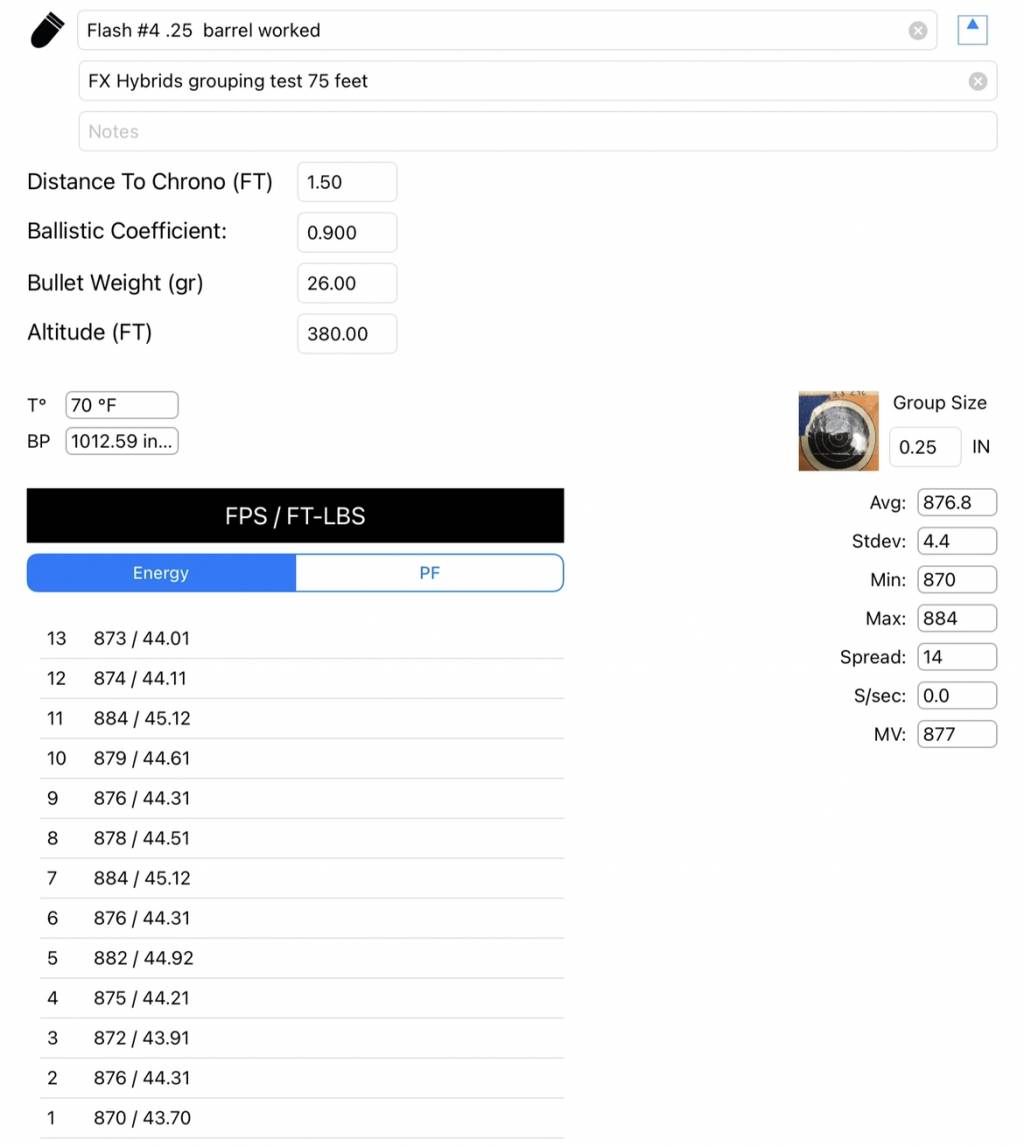This screenshot has width=1024, height=1147.
Task: Switch to the PF segment
Action: coord(429,573)
